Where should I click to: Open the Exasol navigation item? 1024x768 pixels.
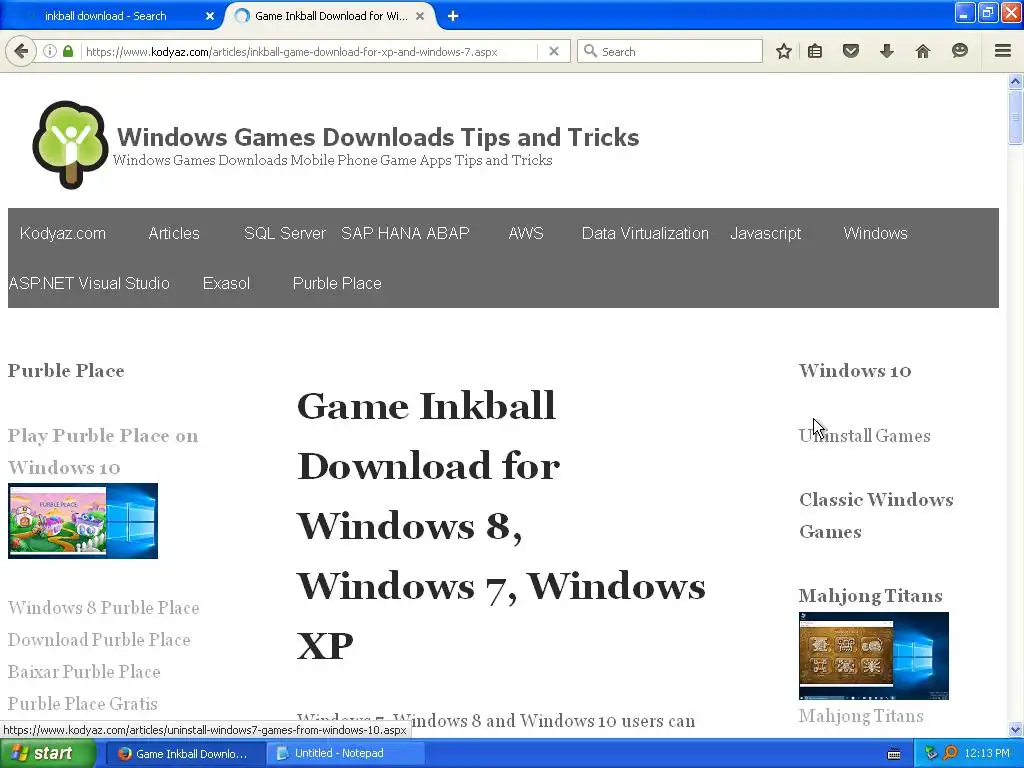pyautogui.click(x=226, y=283)
